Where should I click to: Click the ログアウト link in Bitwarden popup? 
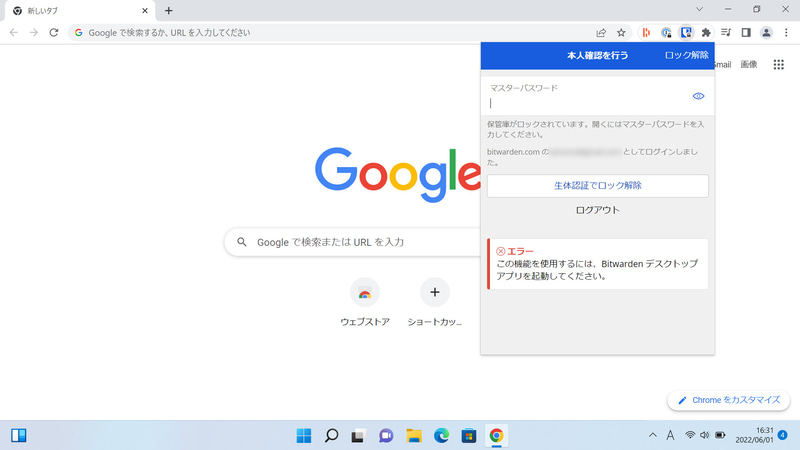coord(597,210)
